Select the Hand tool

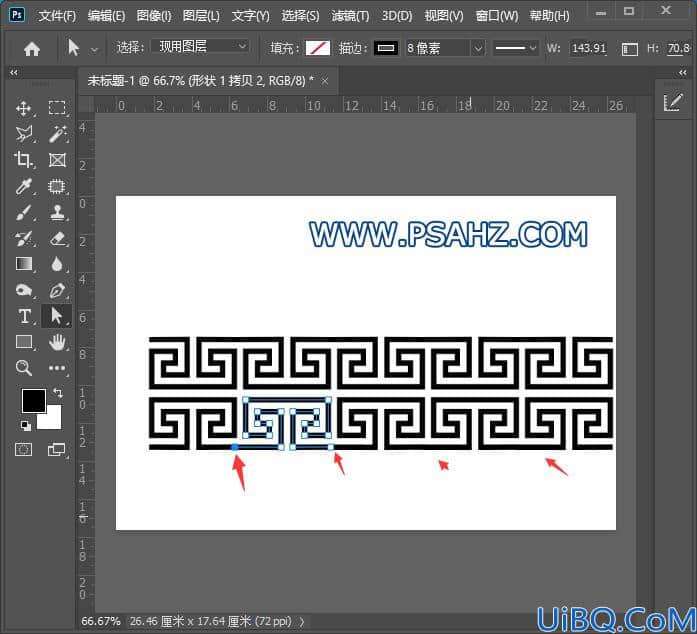(x=57, y=342)
